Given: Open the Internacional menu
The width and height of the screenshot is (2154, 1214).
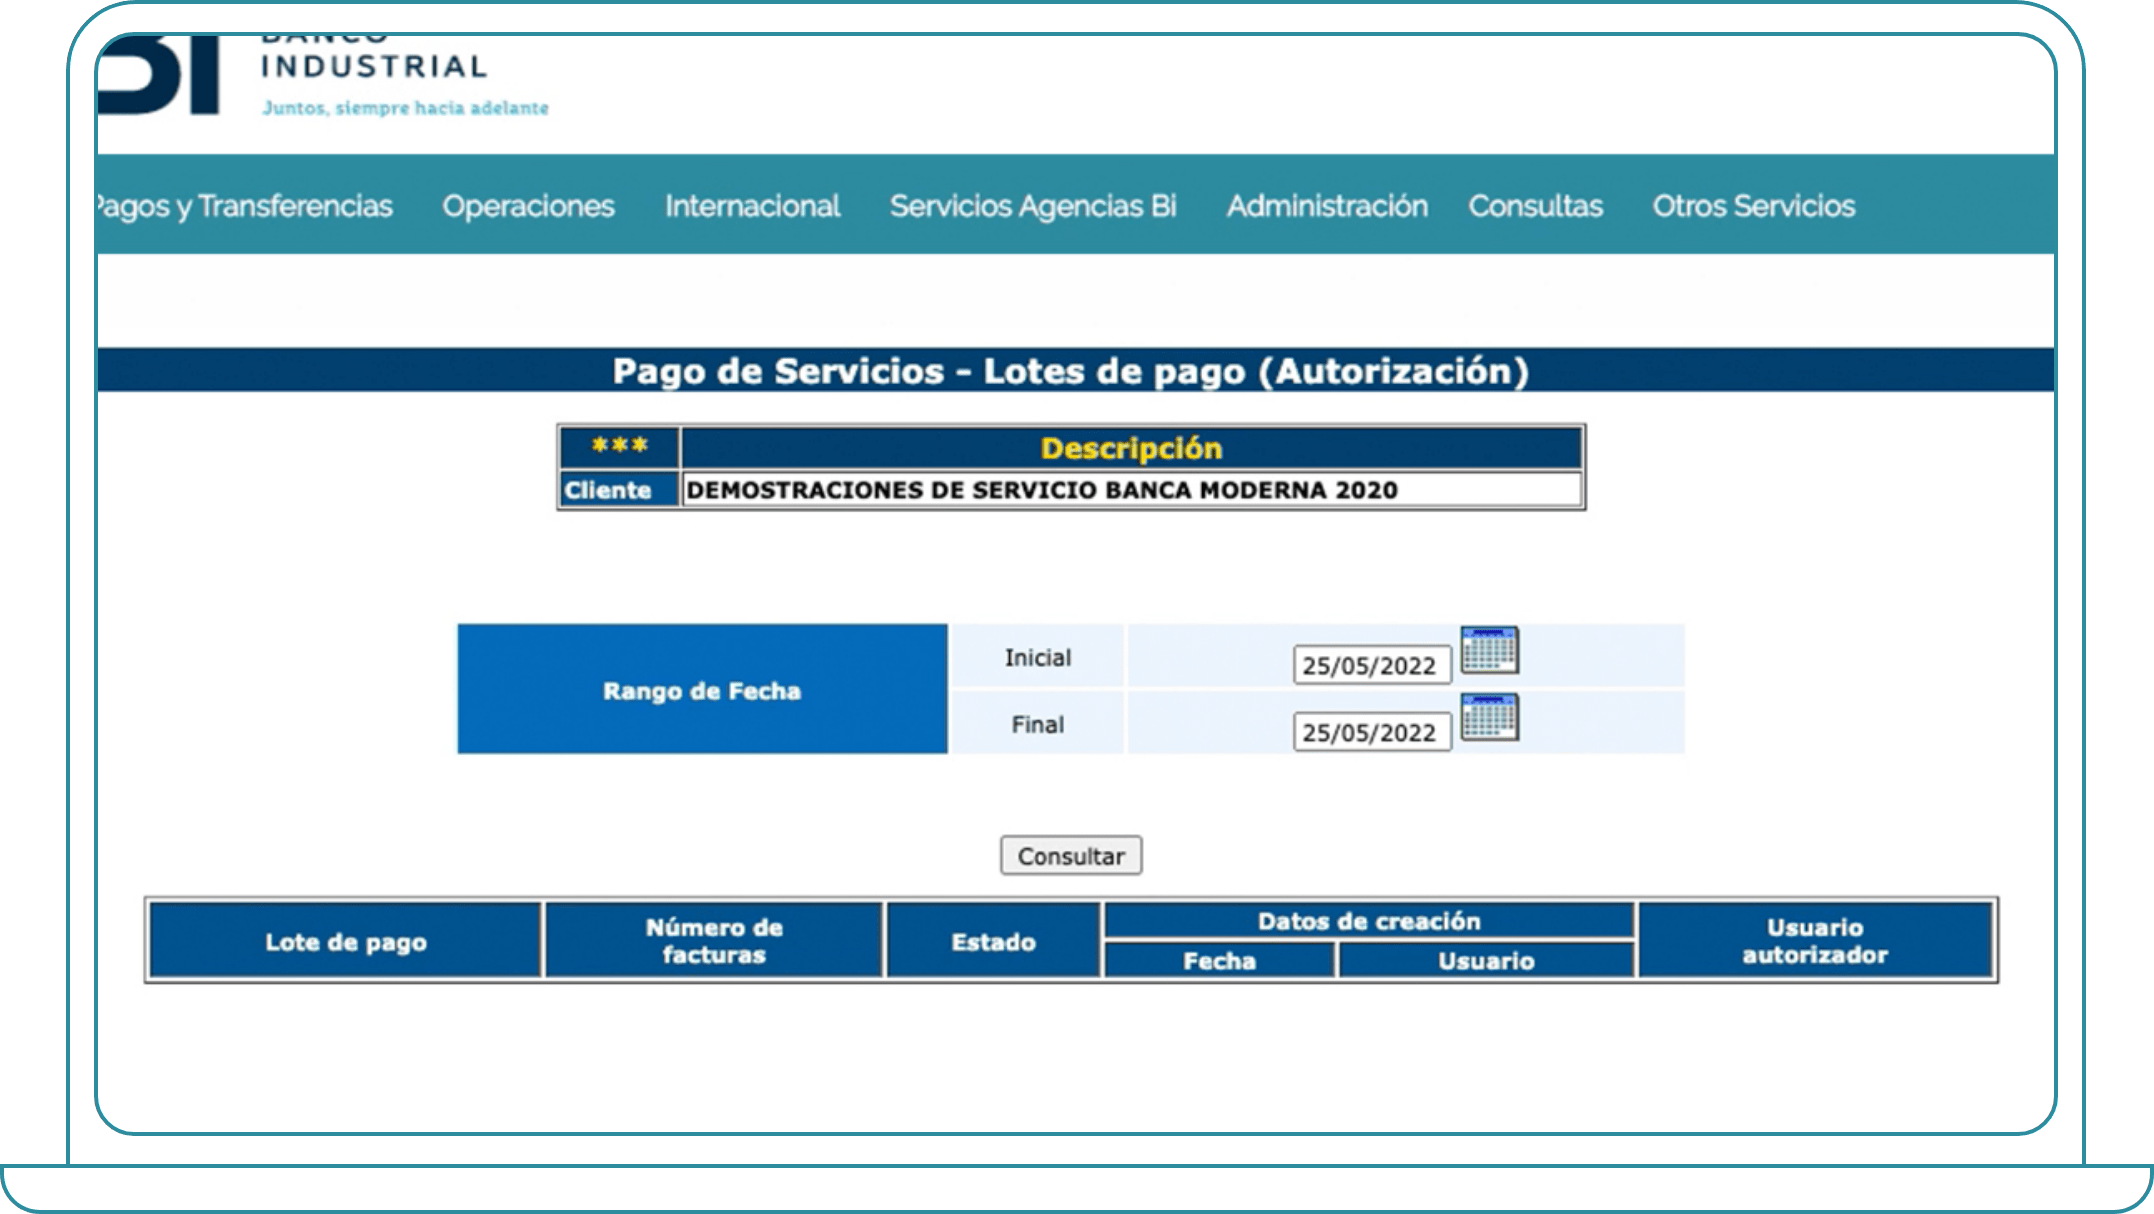Looking at the screenshot, I should click(x=752, y=205).
